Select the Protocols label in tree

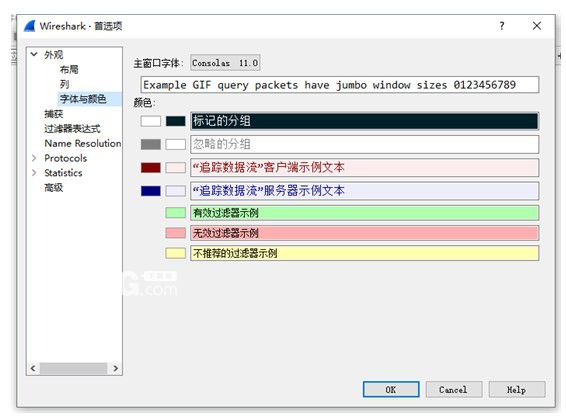[66, 158]
